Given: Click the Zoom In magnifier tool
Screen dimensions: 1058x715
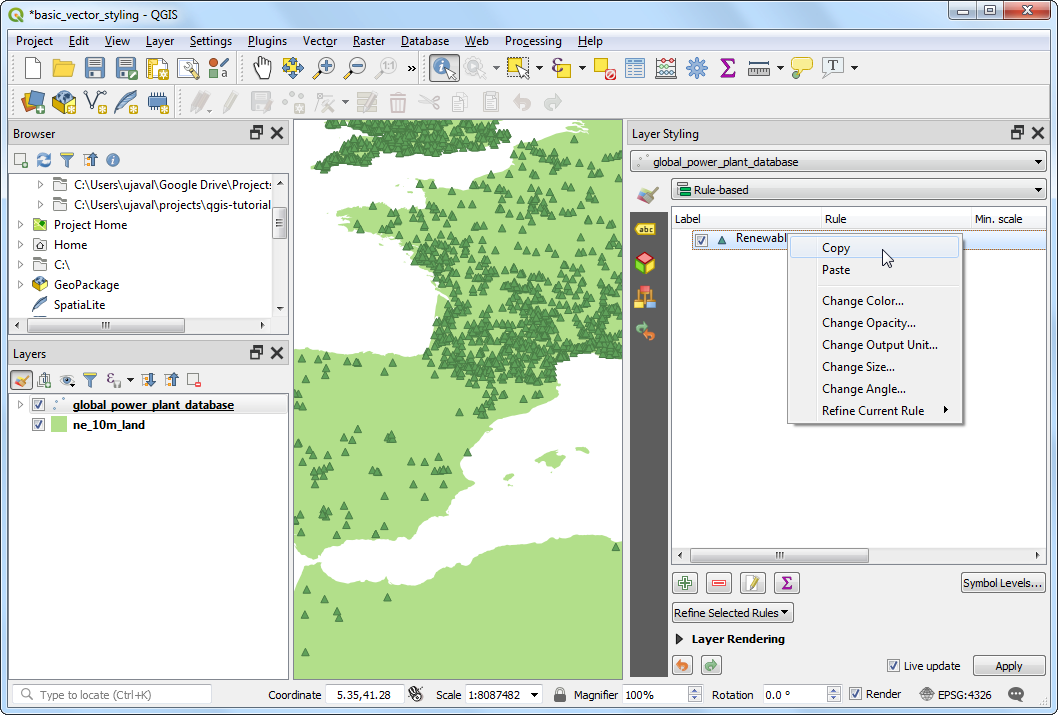Looking at the screenshot, I should pyautogui.click(x=324, y=68).
